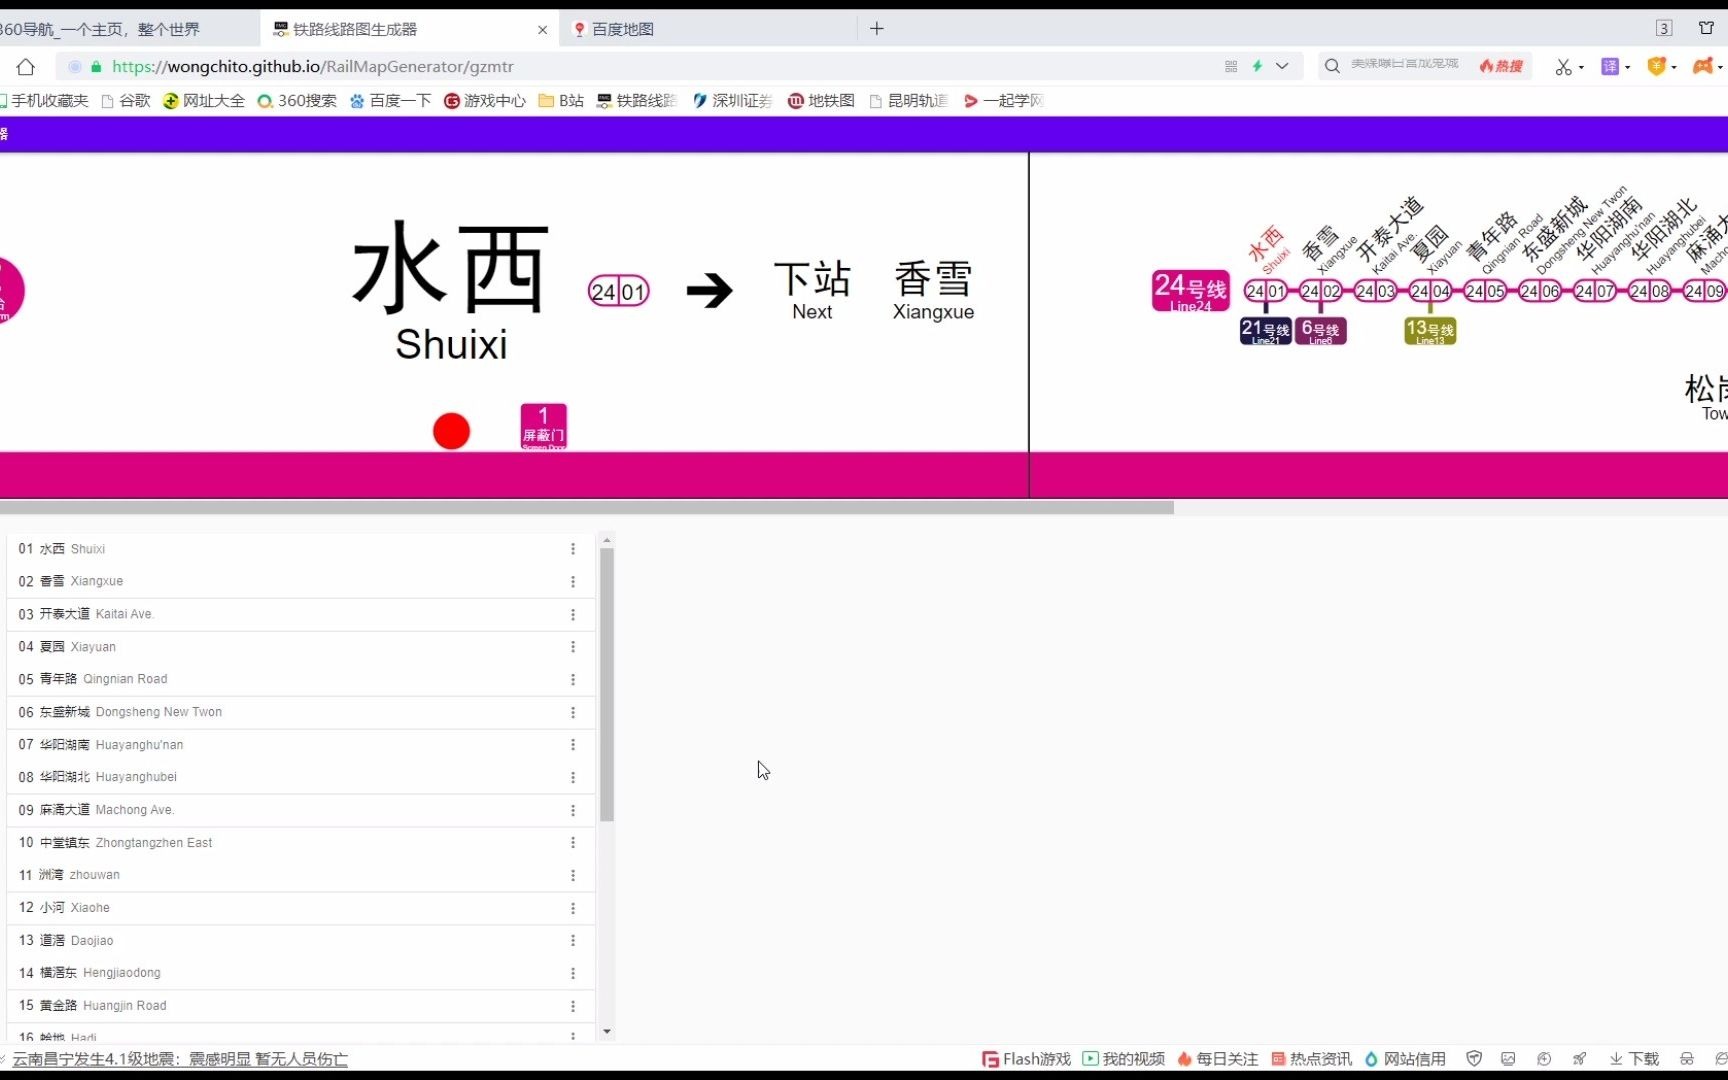Click the 24号线 line badge on map
The image size is (1728, 1080).
point(1190,291)
